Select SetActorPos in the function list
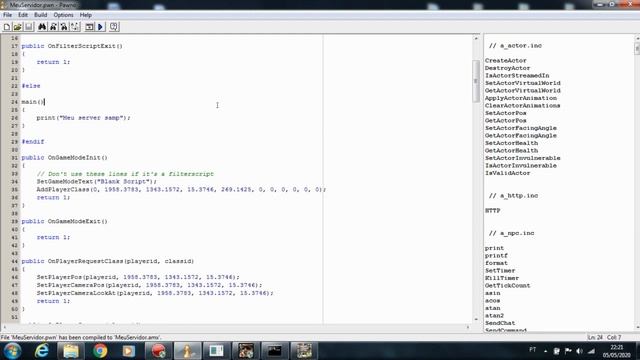 pos(505,113)
